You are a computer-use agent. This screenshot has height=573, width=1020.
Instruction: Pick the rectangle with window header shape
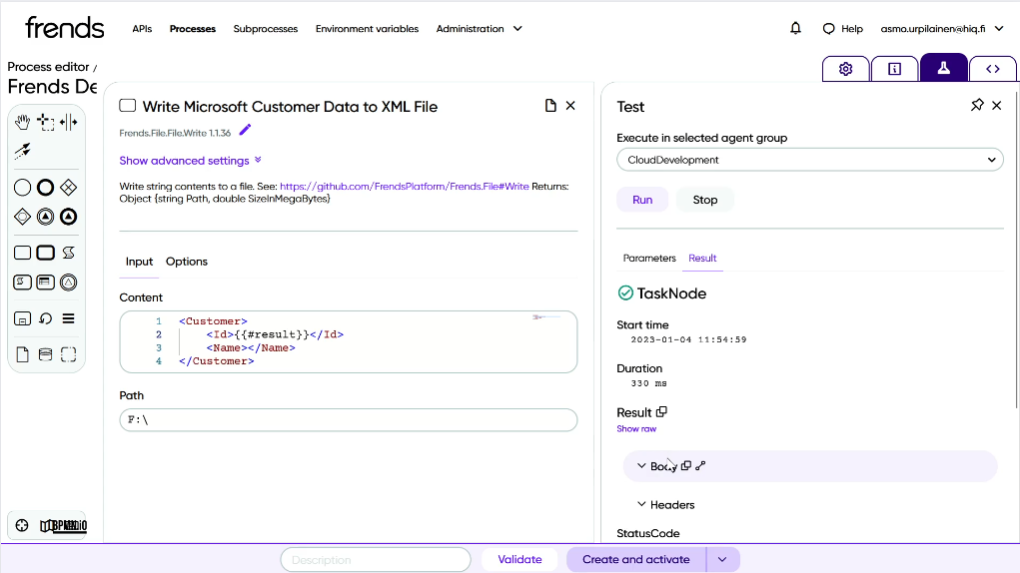(46, 282)
